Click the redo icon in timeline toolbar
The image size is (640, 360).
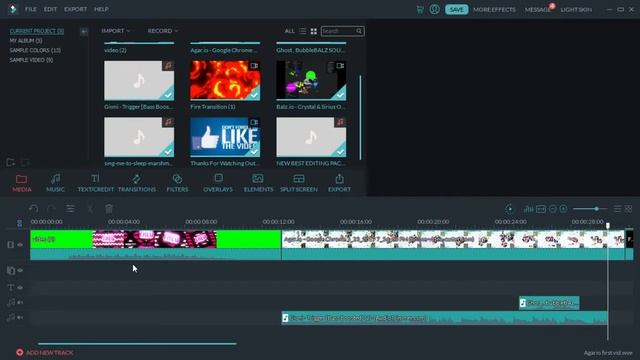(x=51, y=209)
